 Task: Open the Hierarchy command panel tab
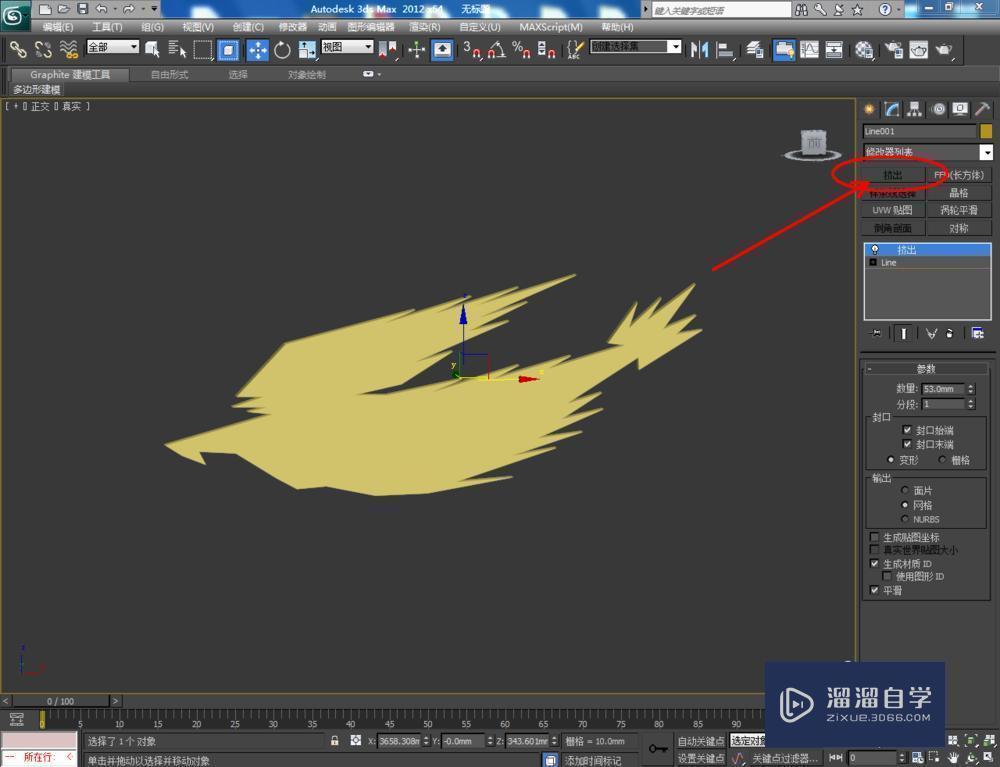[914, 110]
